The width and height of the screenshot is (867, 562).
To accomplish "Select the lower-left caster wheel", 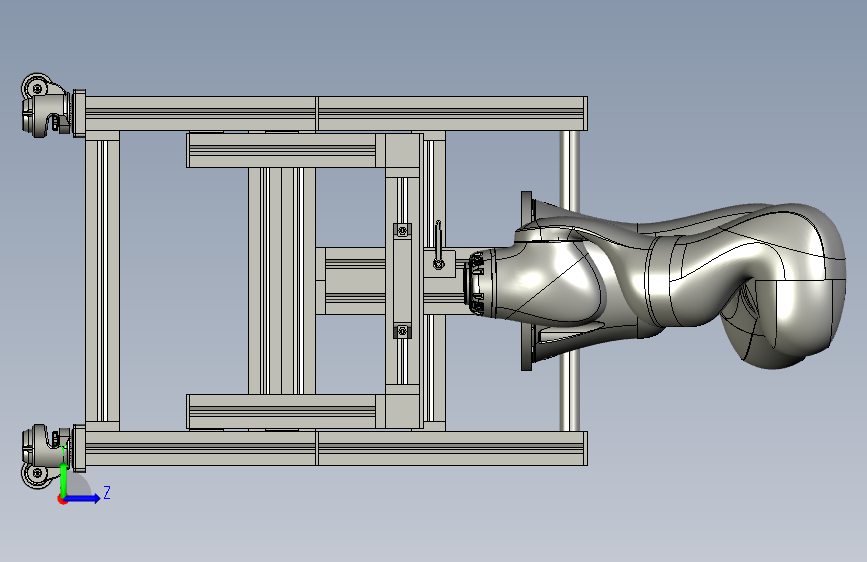I will (x=44, y=456).
